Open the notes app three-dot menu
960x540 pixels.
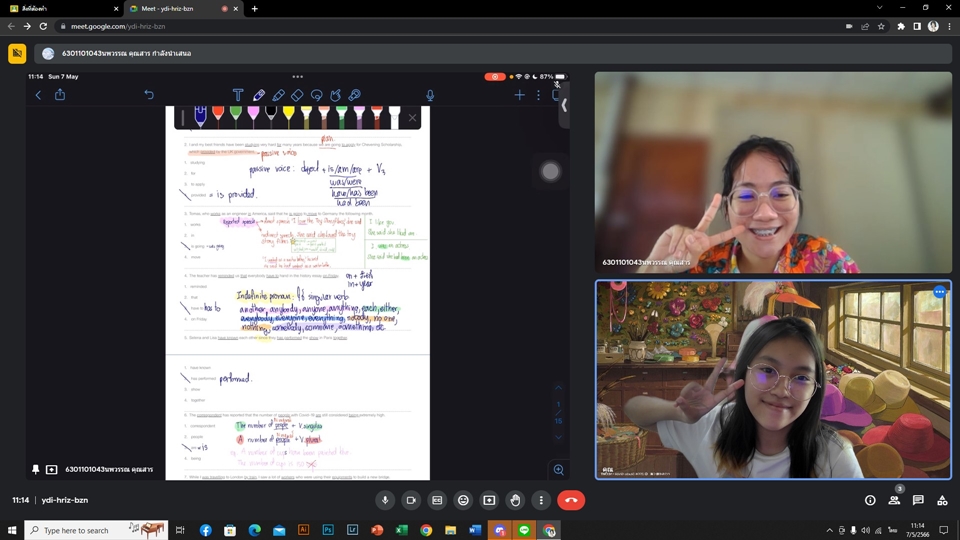coord(539,95)
